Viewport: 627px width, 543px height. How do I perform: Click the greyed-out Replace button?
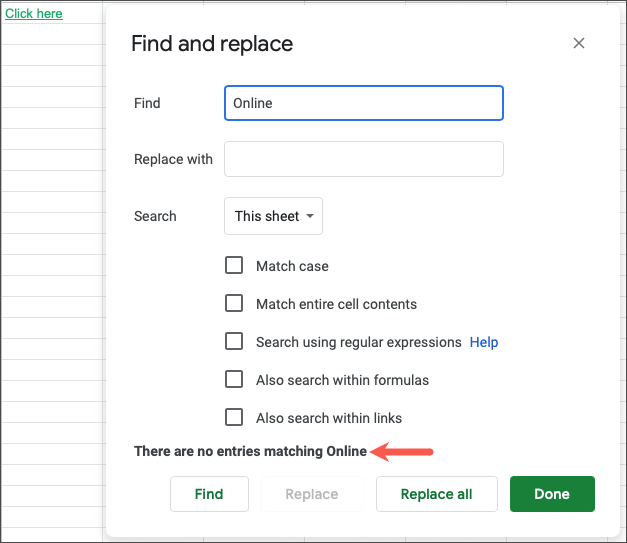point(311,494)
